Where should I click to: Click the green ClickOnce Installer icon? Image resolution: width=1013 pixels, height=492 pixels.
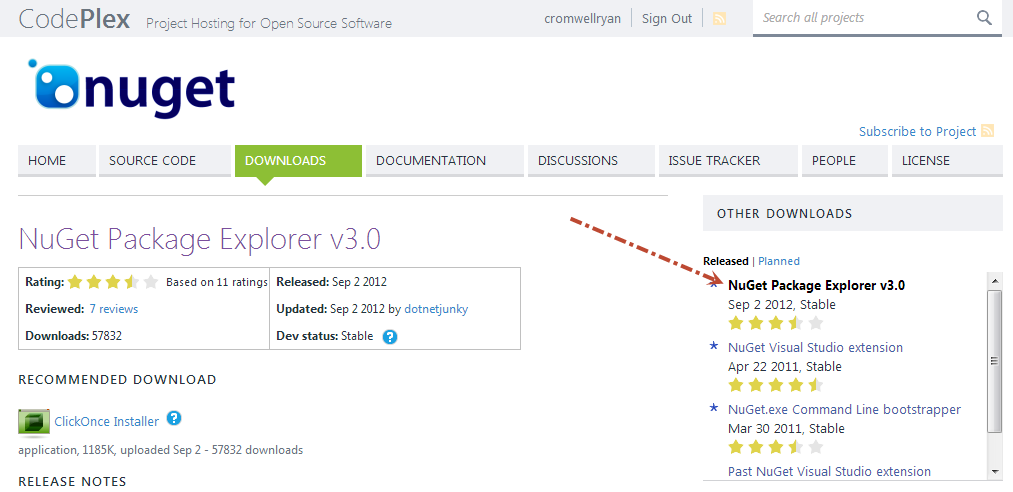point(34,422)
